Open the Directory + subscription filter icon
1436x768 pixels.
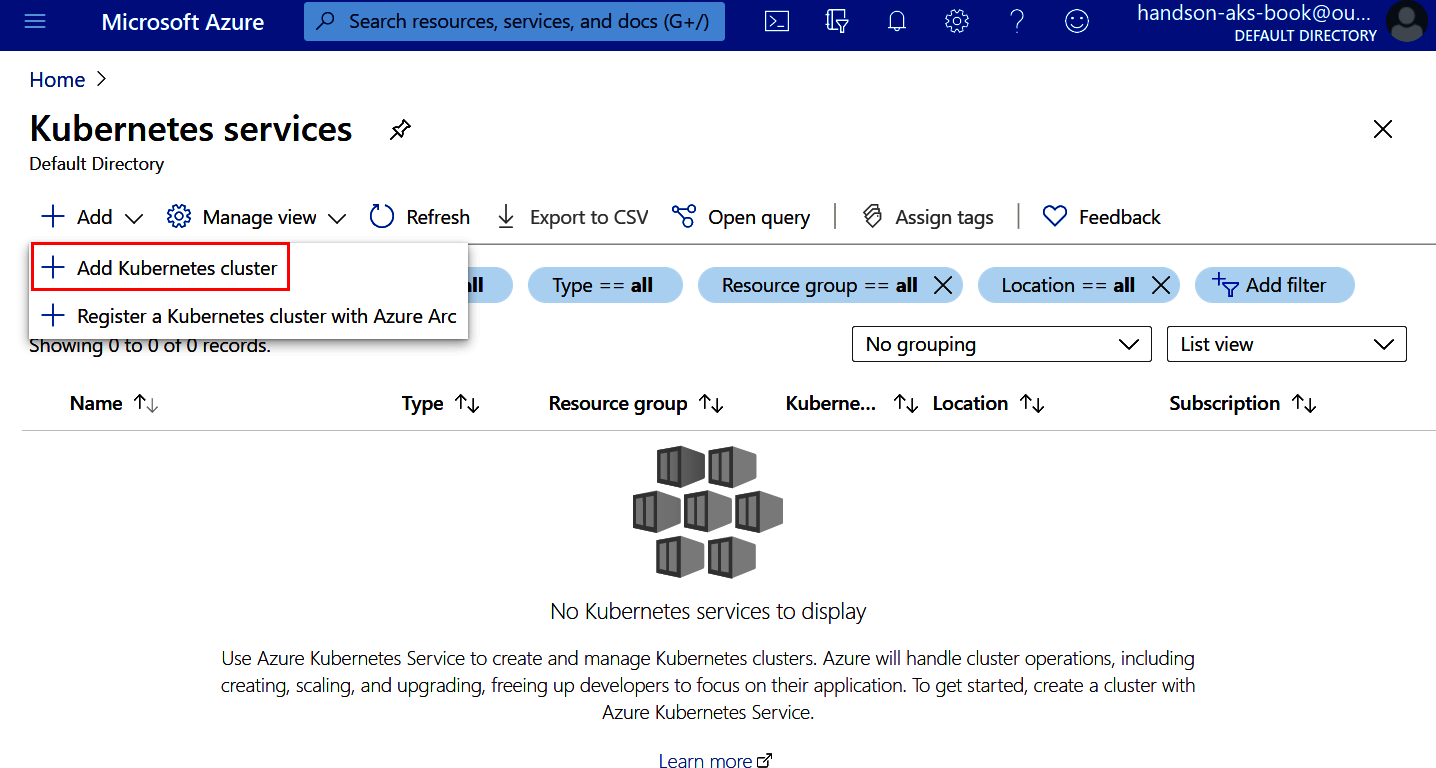pyautogui.click(x=837, y=21)
